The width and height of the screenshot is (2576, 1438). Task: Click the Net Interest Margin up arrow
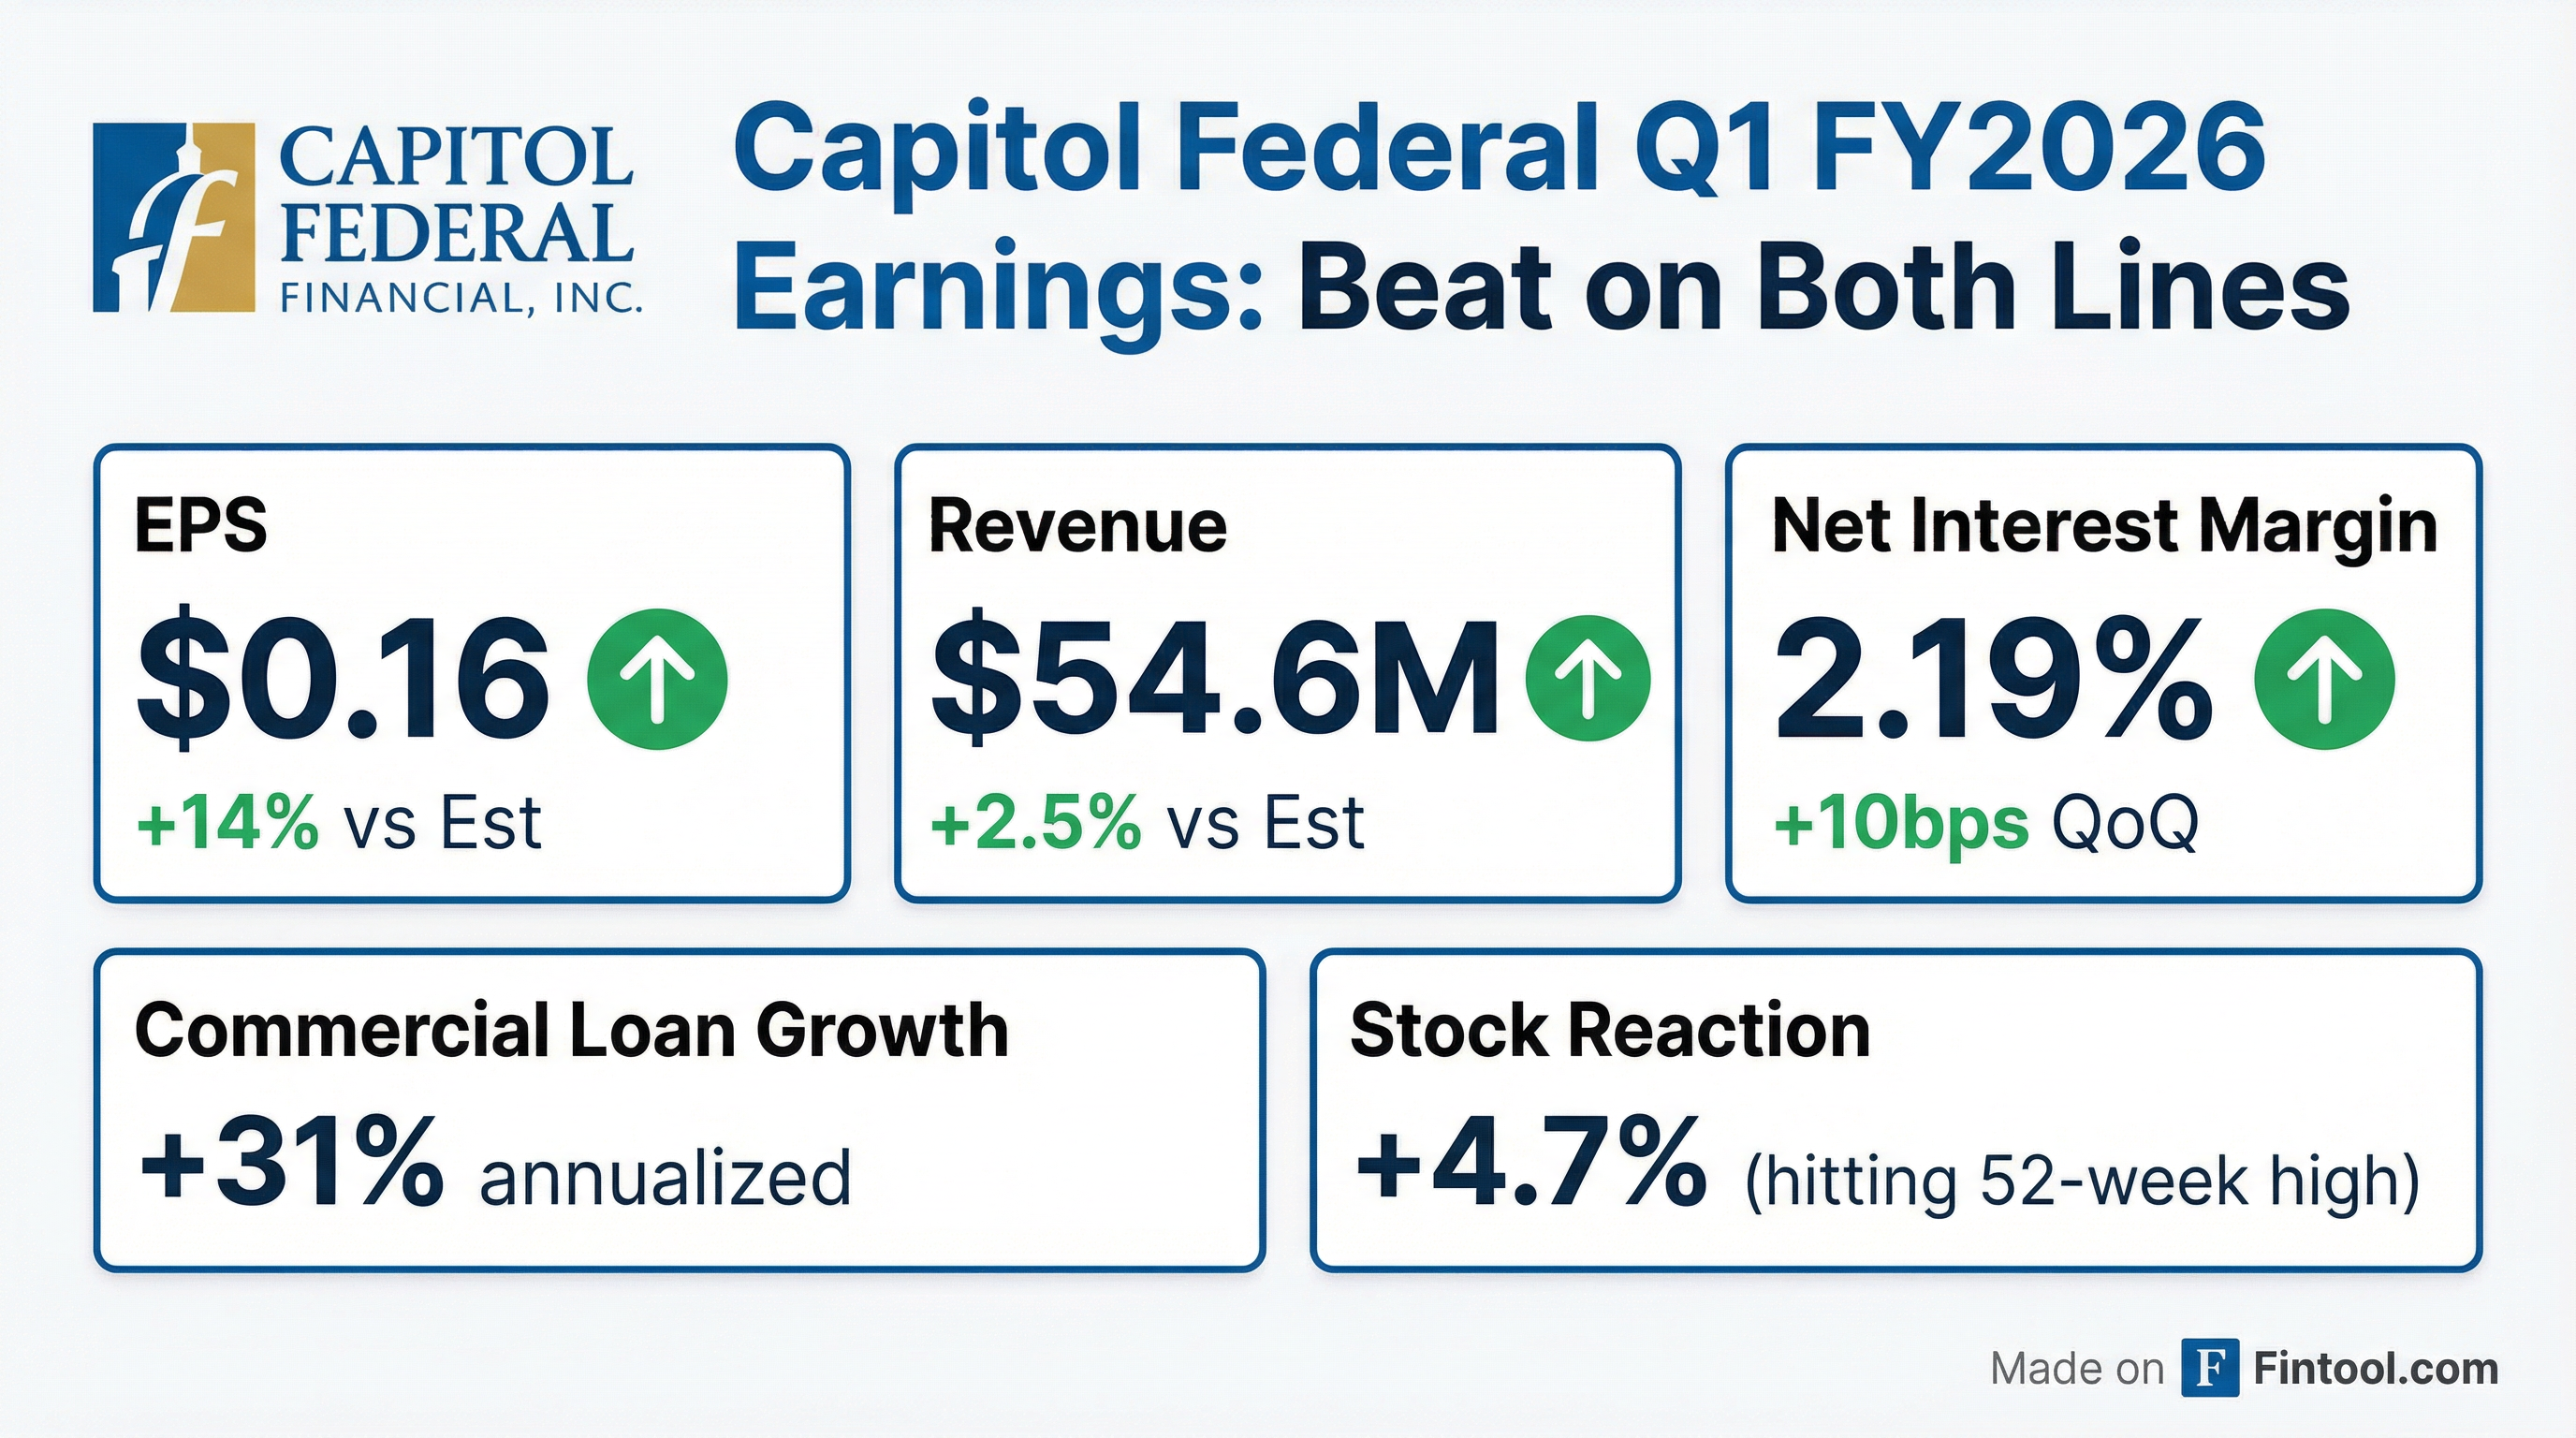pyautogui.click(x=2325, y=680)
